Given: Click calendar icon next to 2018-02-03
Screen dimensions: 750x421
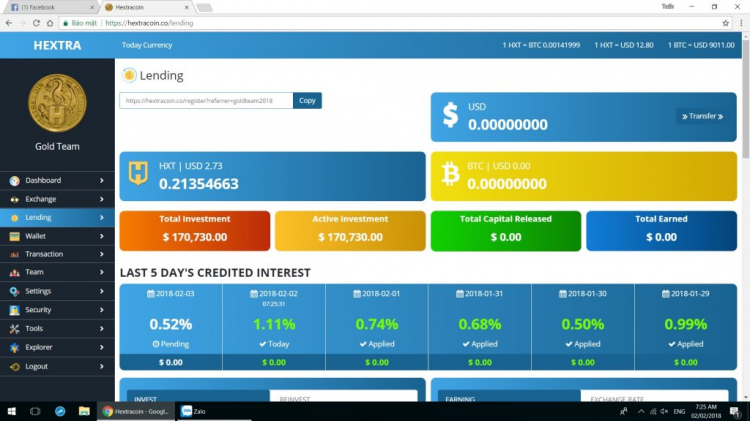Looking at the screenshot, I should point(151,294).
